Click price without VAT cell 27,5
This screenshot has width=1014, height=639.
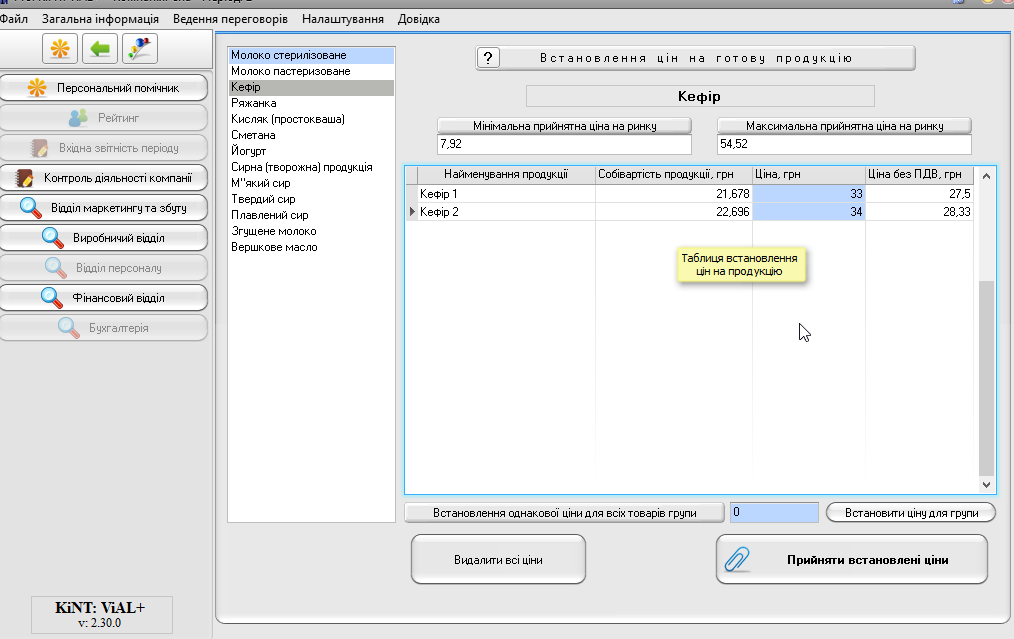coord(919,193)
